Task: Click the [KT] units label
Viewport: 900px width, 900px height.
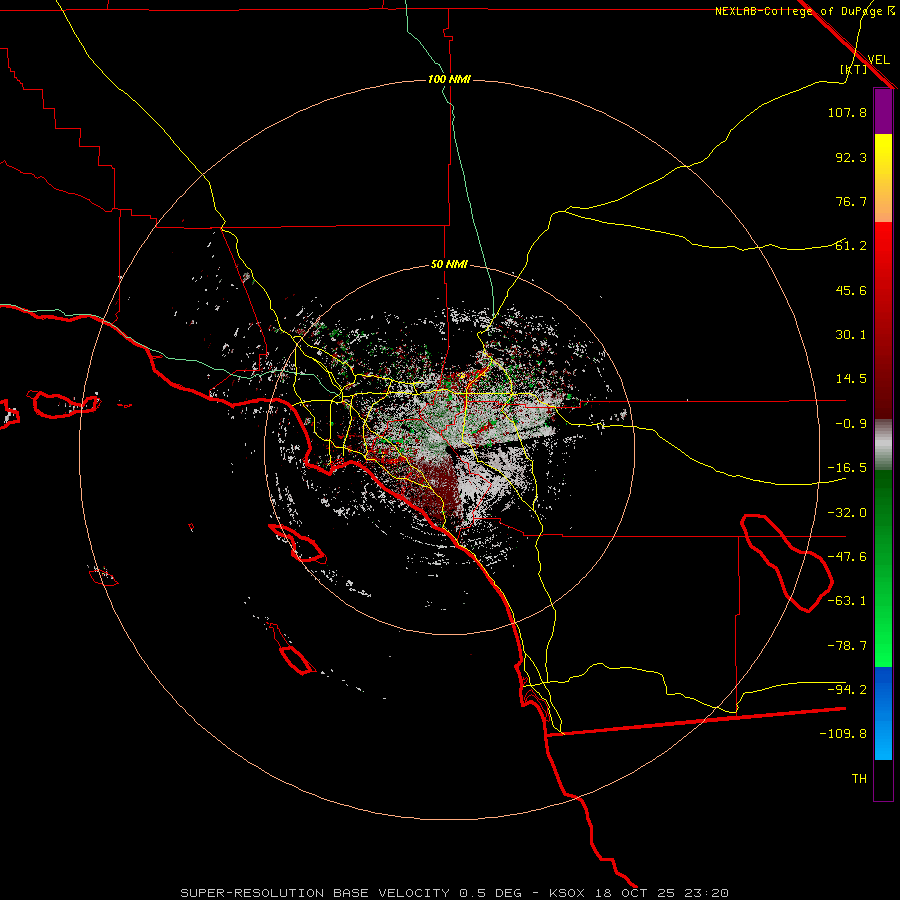Action: 854,69
